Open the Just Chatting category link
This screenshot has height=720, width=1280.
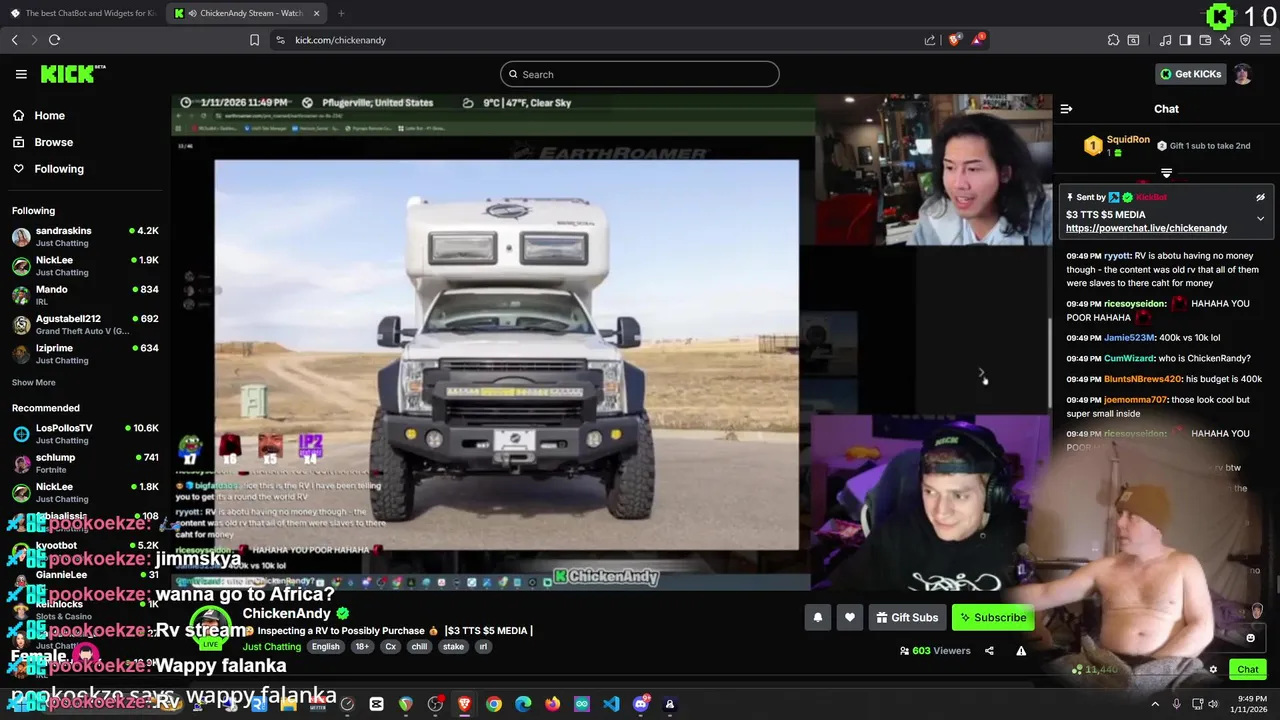(x=272, y=647)
